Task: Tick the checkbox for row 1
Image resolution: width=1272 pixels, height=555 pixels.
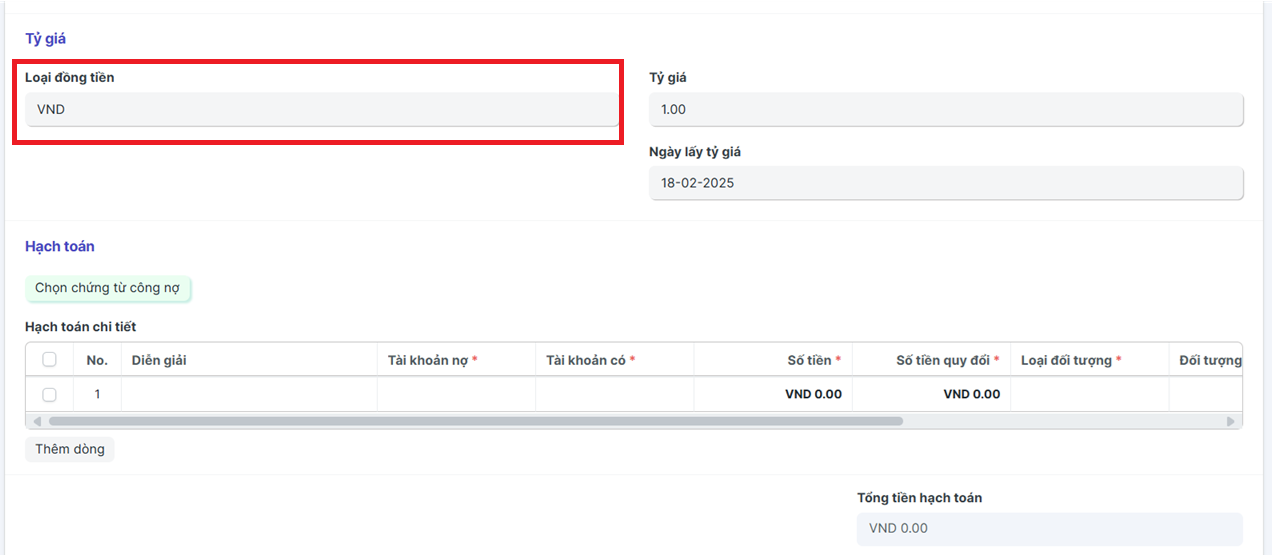Action: (49, 395)
